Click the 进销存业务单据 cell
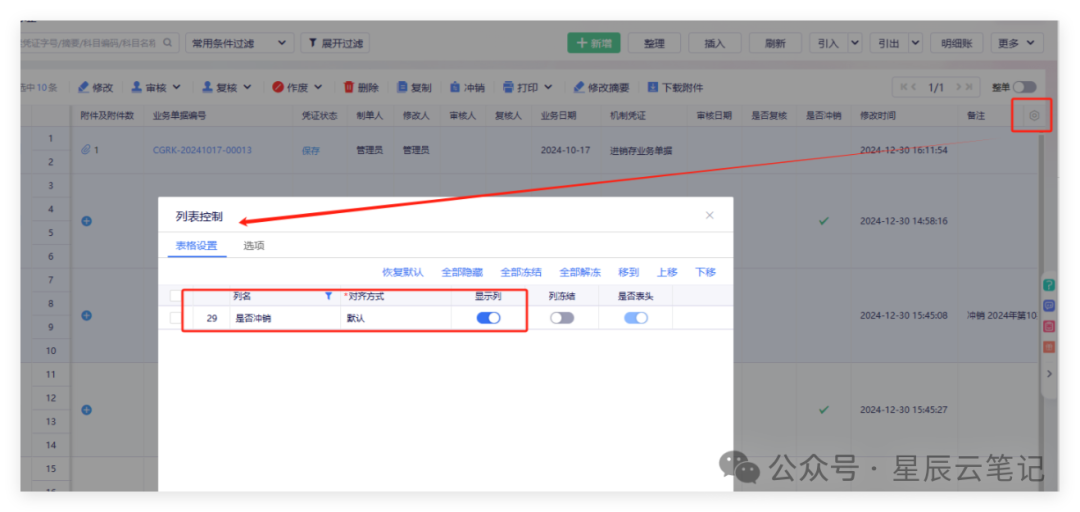 tap(641, 151)
